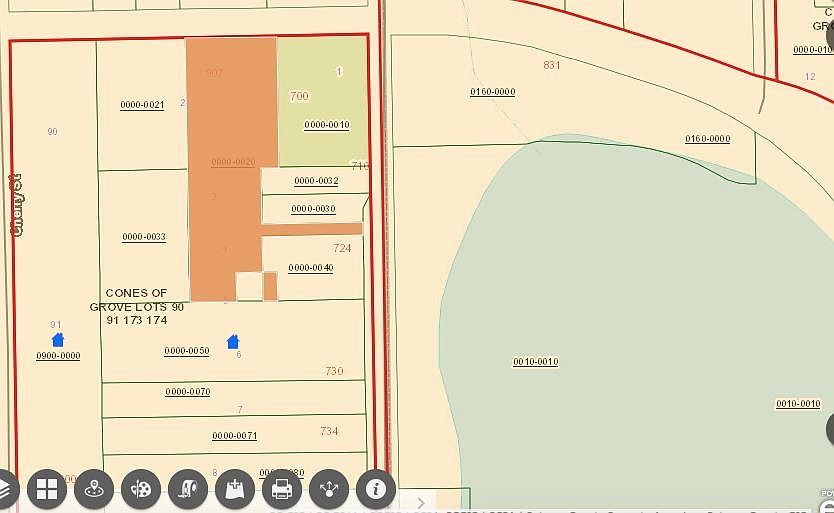Click parcel label 0000-0021
The width and height of the screenshot is (834, 513).
[x=142, y=105]
